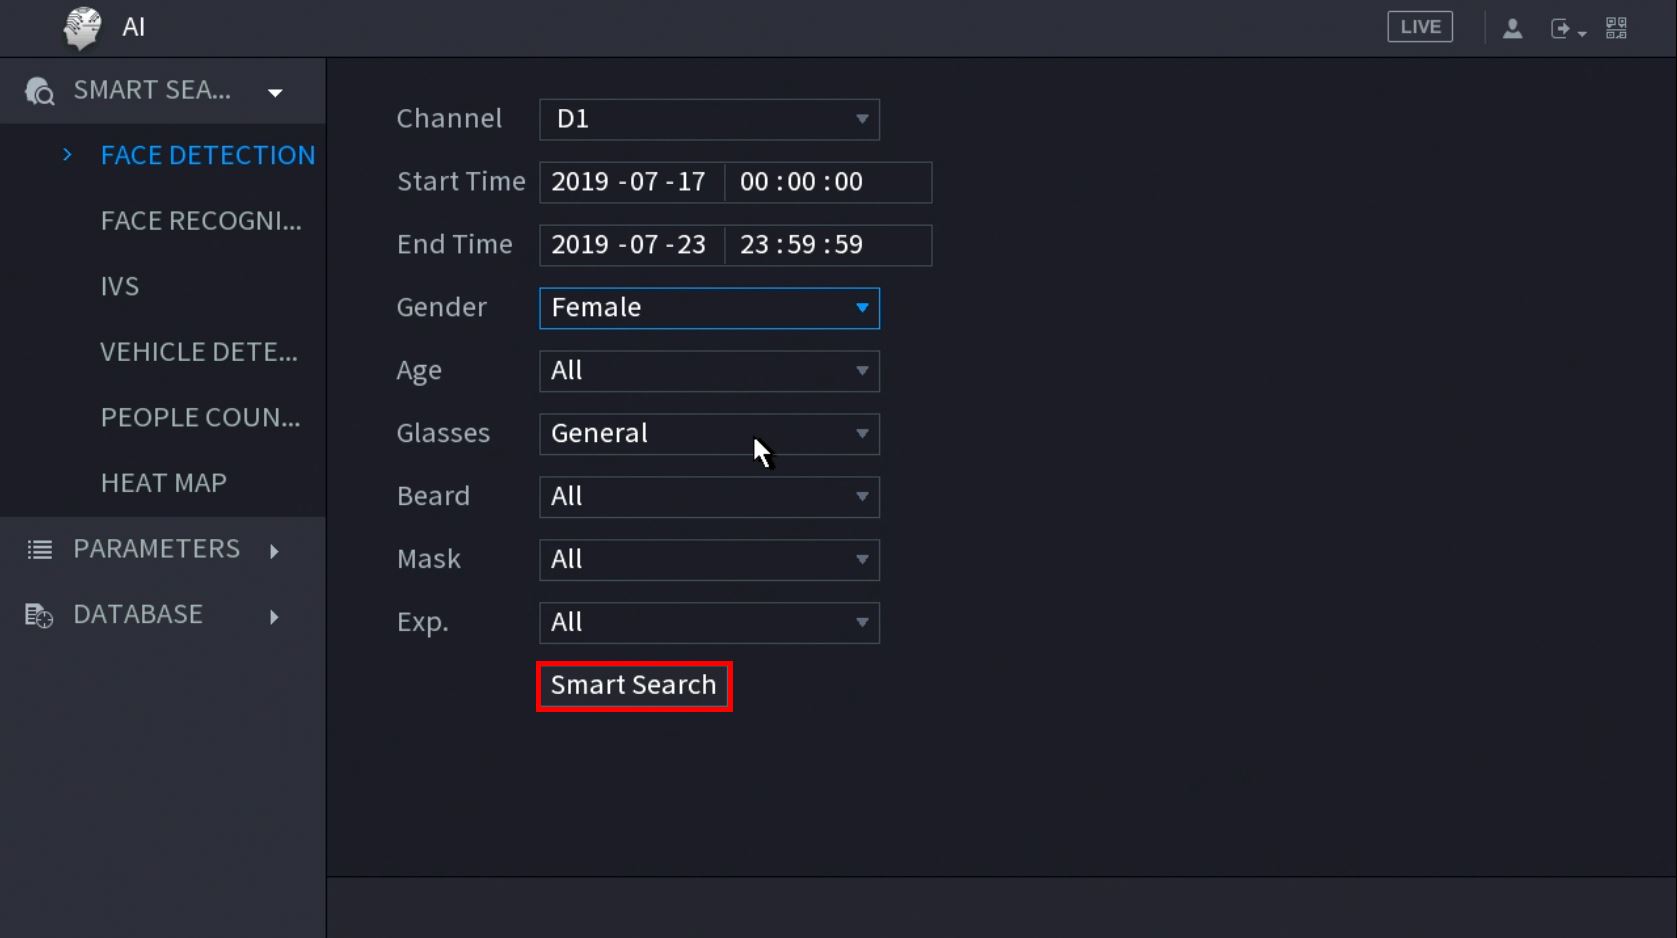
Task: Collapse the Smart Search section arrow
Action: (275, 93)
